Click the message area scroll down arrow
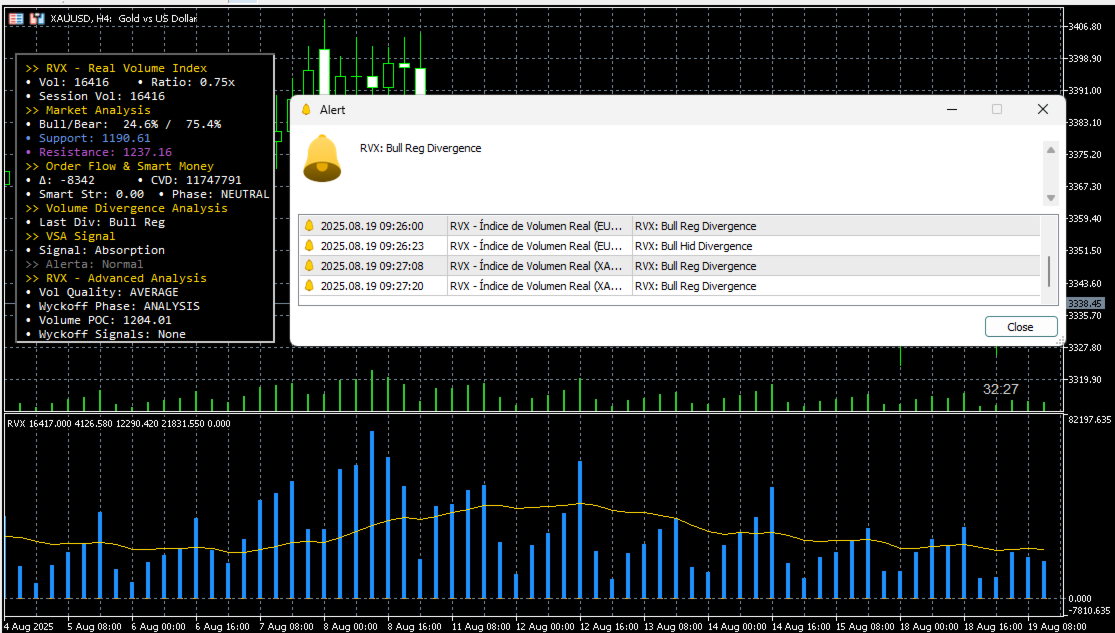The height and width of the screenshot is (633, 1115). 1050,198
